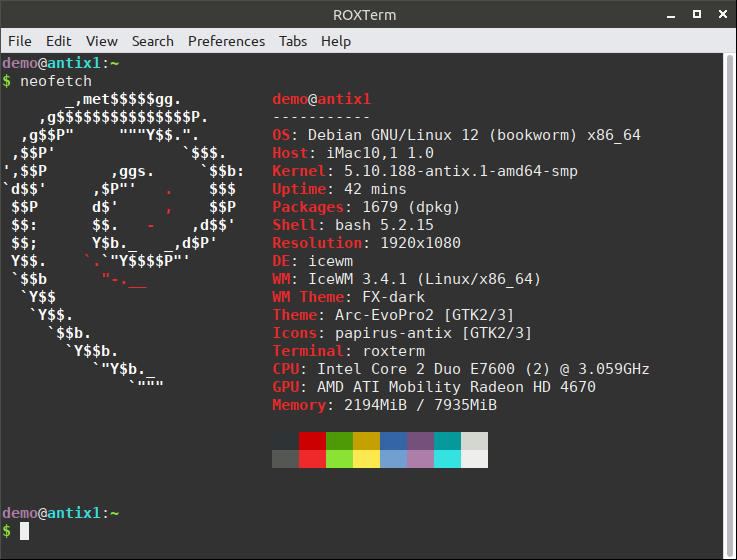Click the Resolution value '1920x1080'
Image resolution: width=737 pixels, height=560 pixels.
tap(420, 243)
